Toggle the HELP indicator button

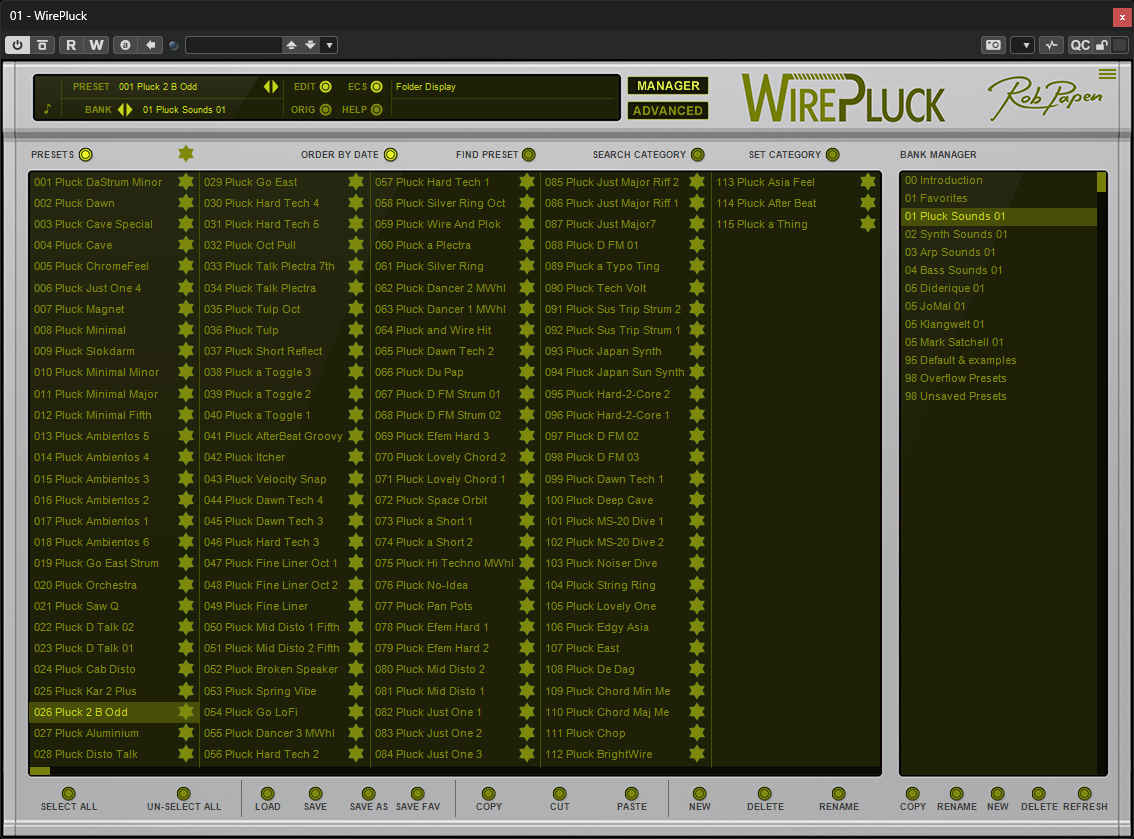tap(376, 109)
